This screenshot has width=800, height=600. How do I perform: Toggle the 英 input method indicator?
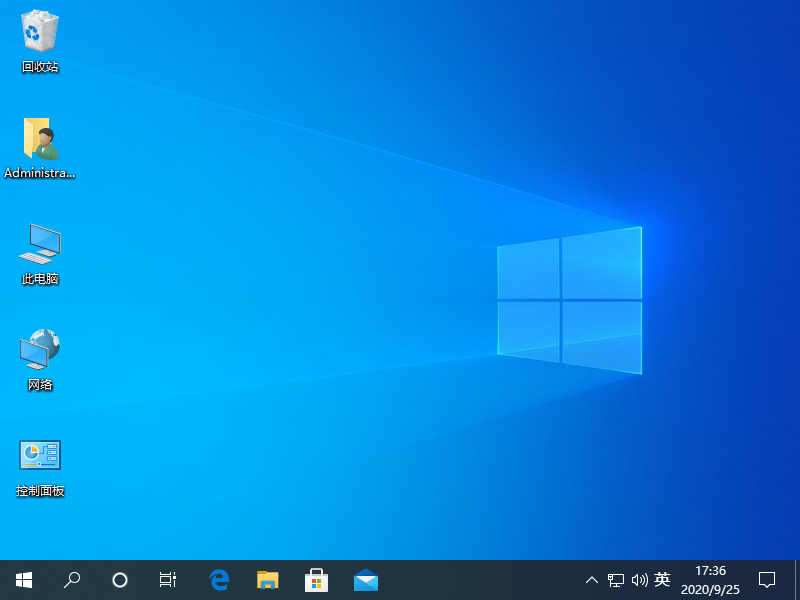coord(662,580)
